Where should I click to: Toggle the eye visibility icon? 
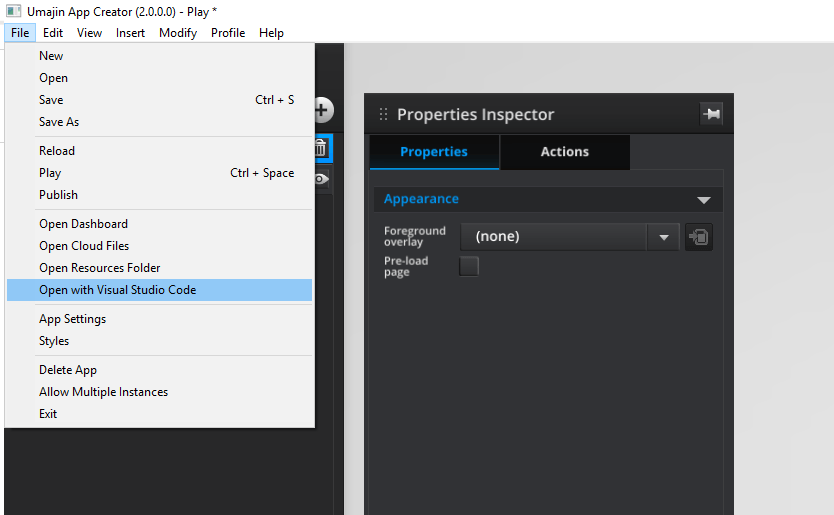click(x=321, y=179)
